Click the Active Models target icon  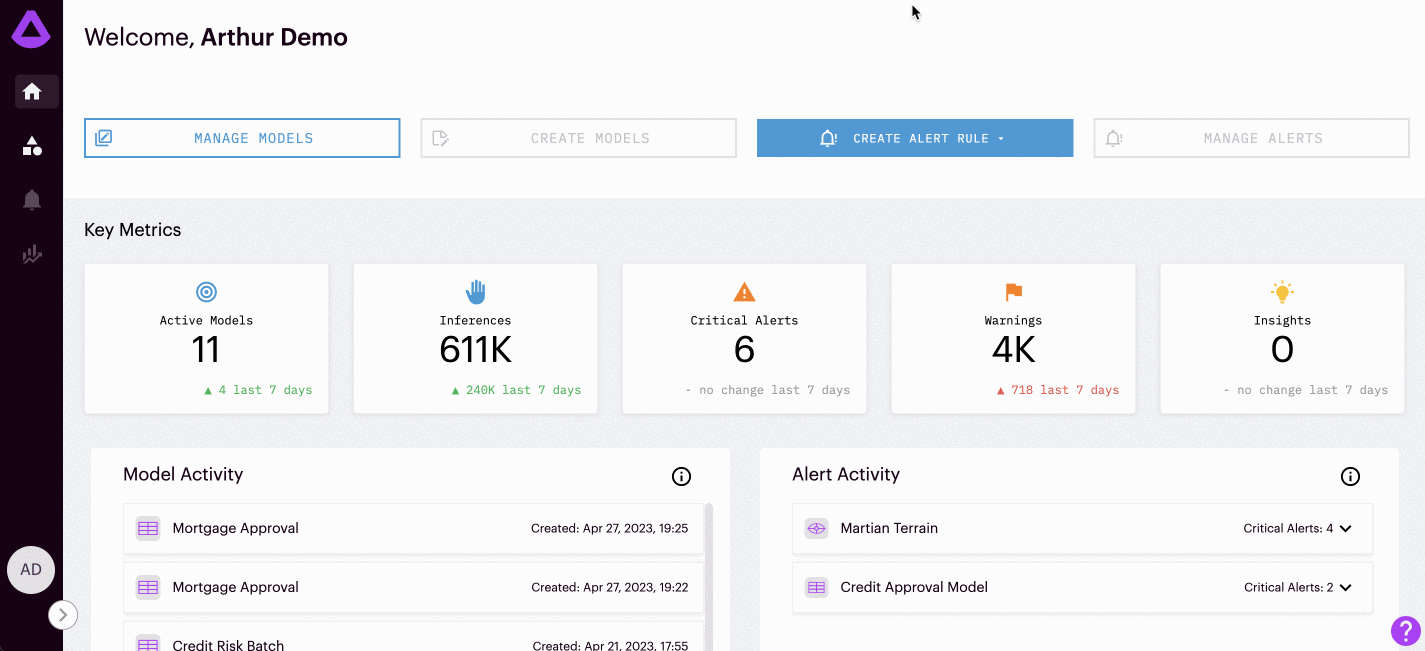tap(206, 292)
